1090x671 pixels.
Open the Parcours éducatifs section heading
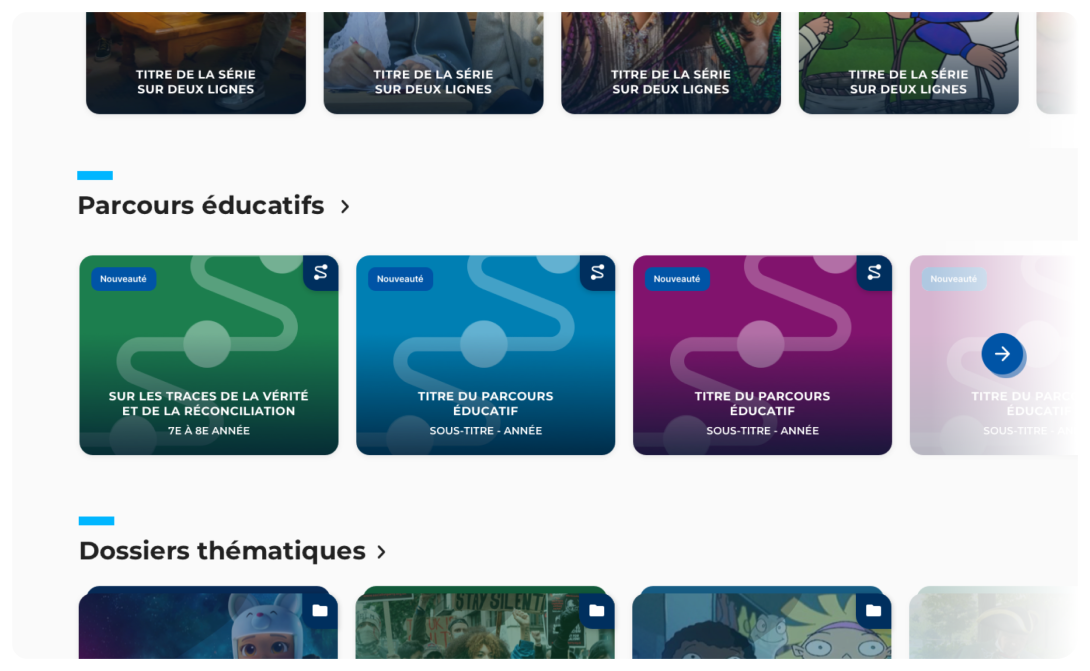(201, 206)
